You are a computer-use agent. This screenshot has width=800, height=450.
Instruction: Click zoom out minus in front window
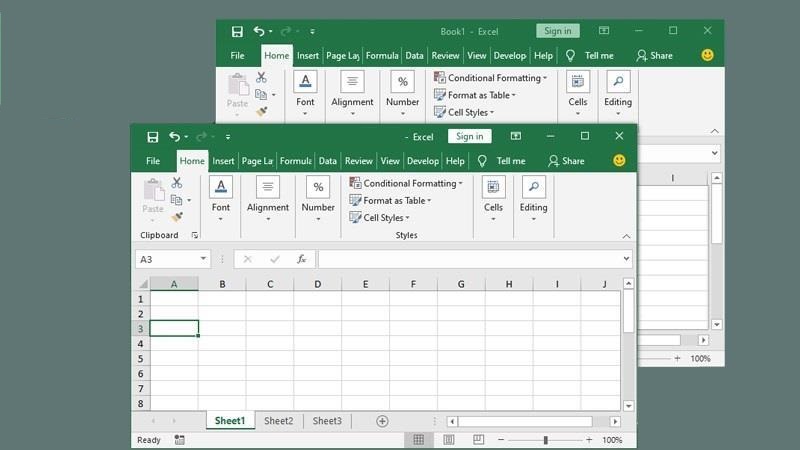tap(501, 439)
